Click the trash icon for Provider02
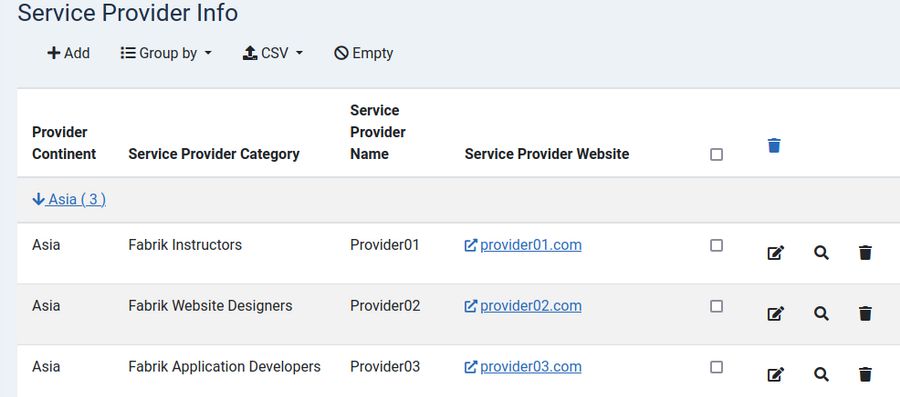This screenshot has height=397, width=900. [865, 313]
